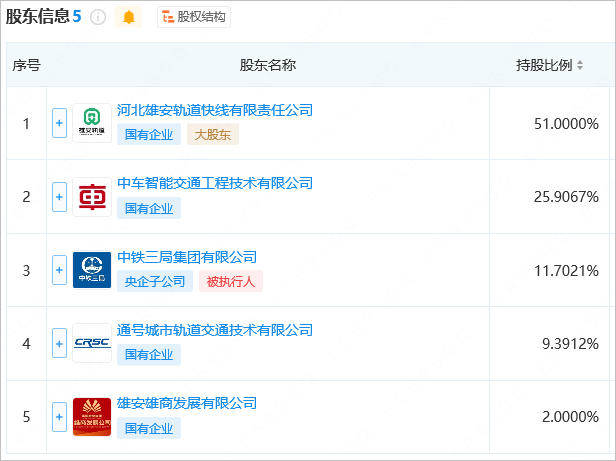Click the CRSC company logo
The width and height of the screenshot is (616, 461).
coord(92,343)
